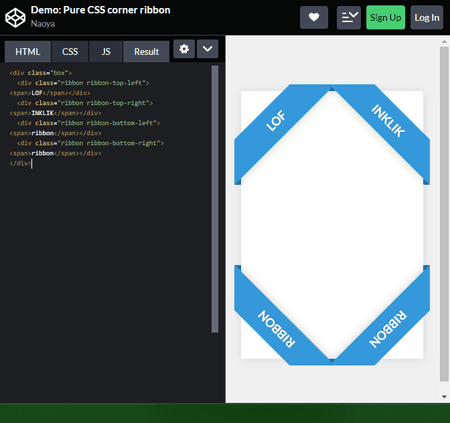Open the change view layout icon
Viewport: 450px width, 423px height.
(349, 17)
